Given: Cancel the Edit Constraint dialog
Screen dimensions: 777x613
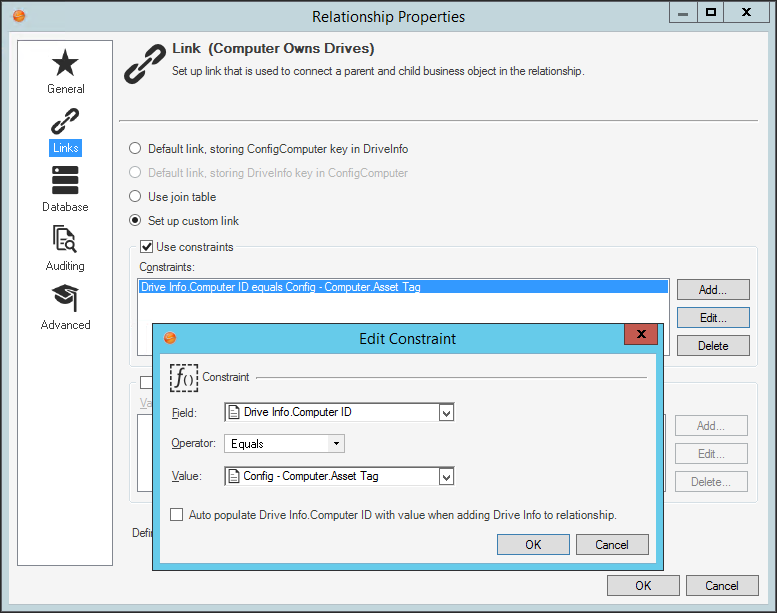Looking at the screenshot, I should click(612, 545).
